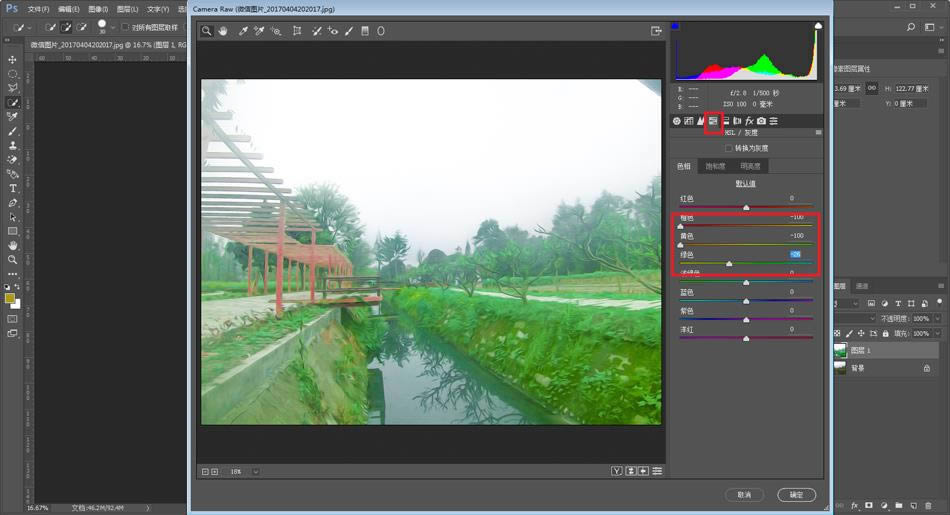Viewport: 950px width, 515px height.
Task: Open the HSL / Grayscale panel icon
Action: tap(713, 121)
